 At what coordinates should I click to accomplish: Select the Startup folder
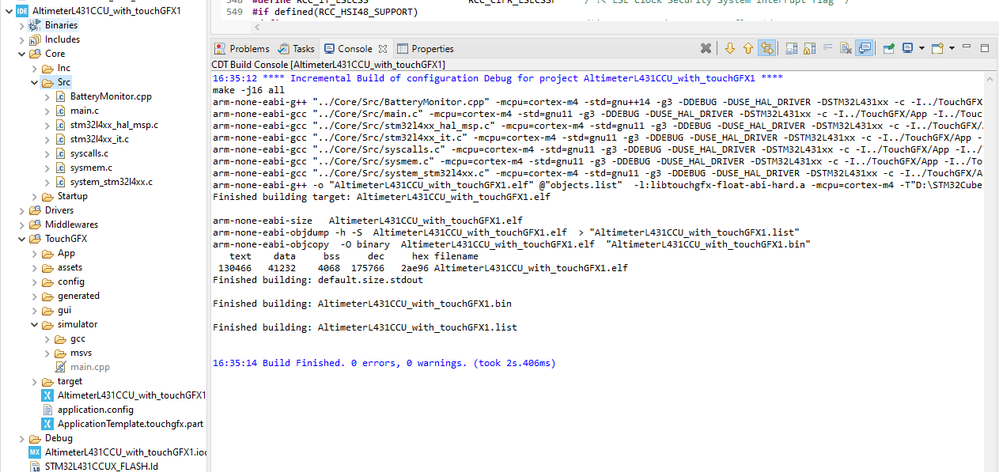pyautogui.click(x=64, y=196)
